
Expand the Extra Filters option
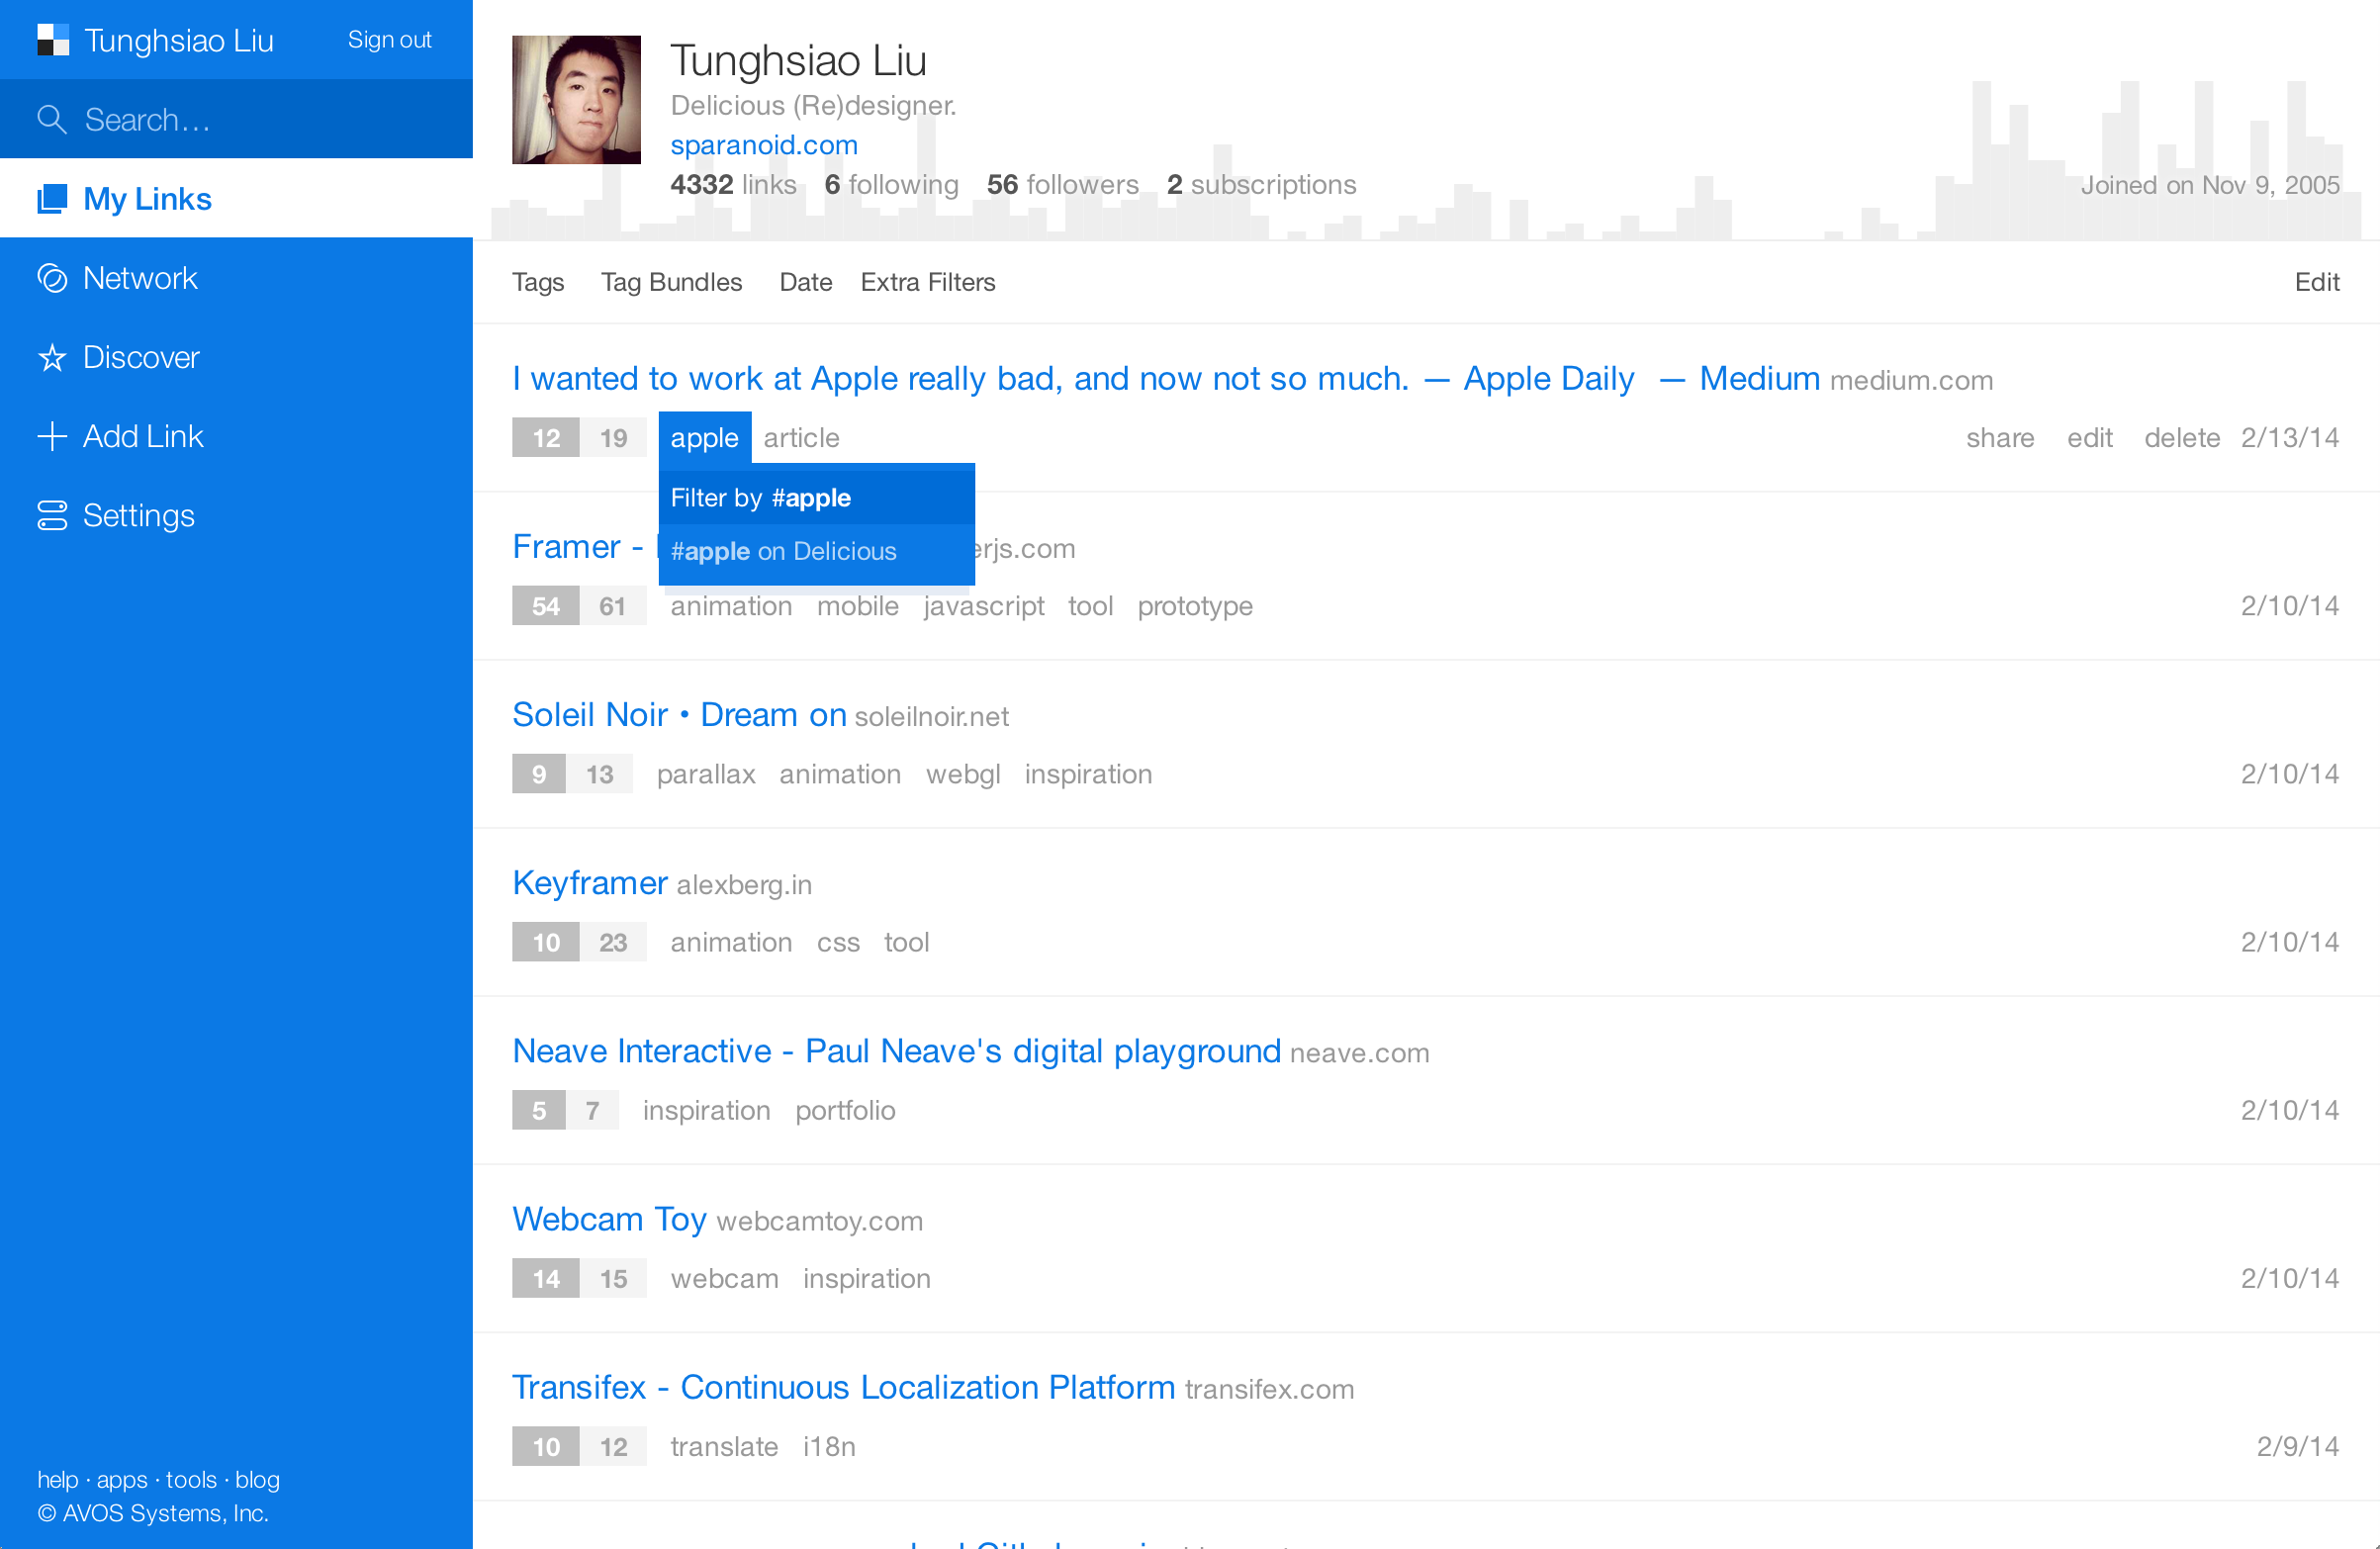927,283
